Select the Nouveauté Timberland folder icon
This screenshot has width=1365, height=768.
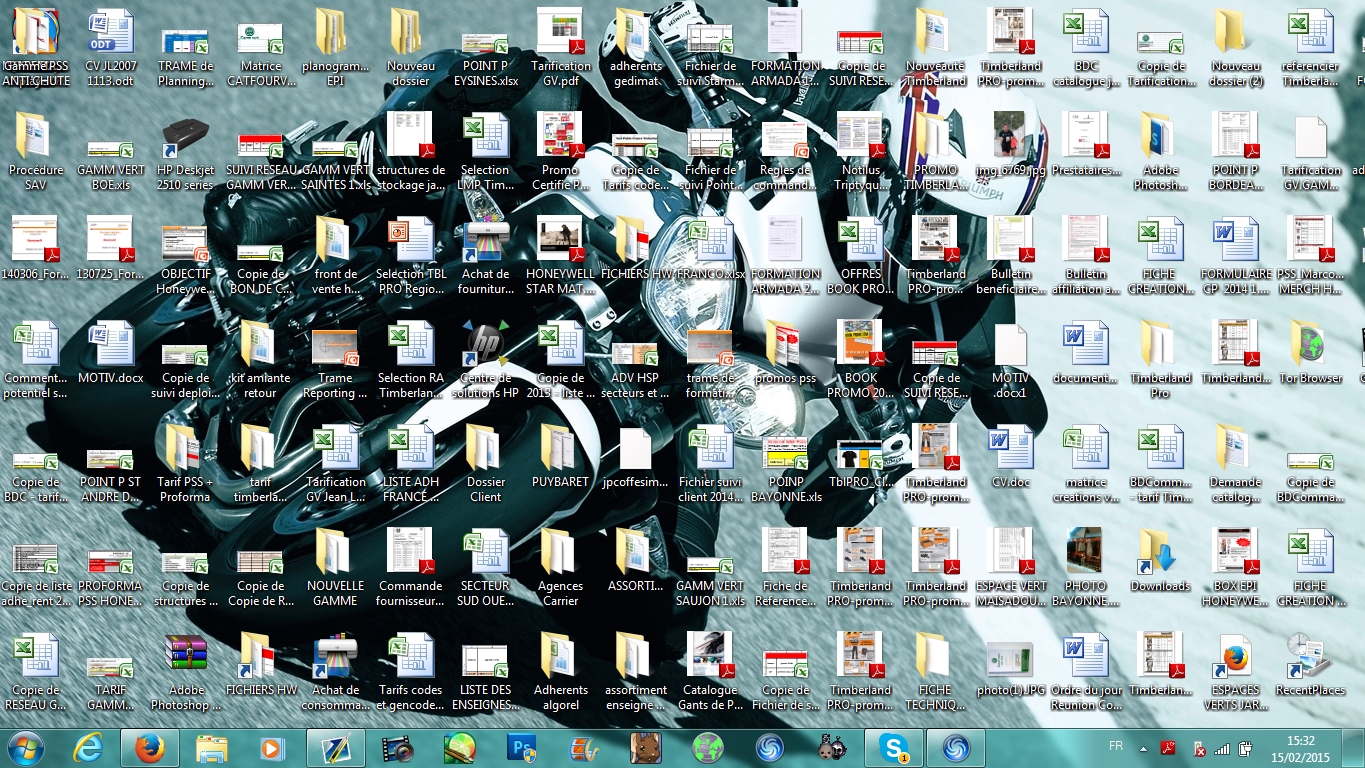pyautogui.click(x=935, y=32)
